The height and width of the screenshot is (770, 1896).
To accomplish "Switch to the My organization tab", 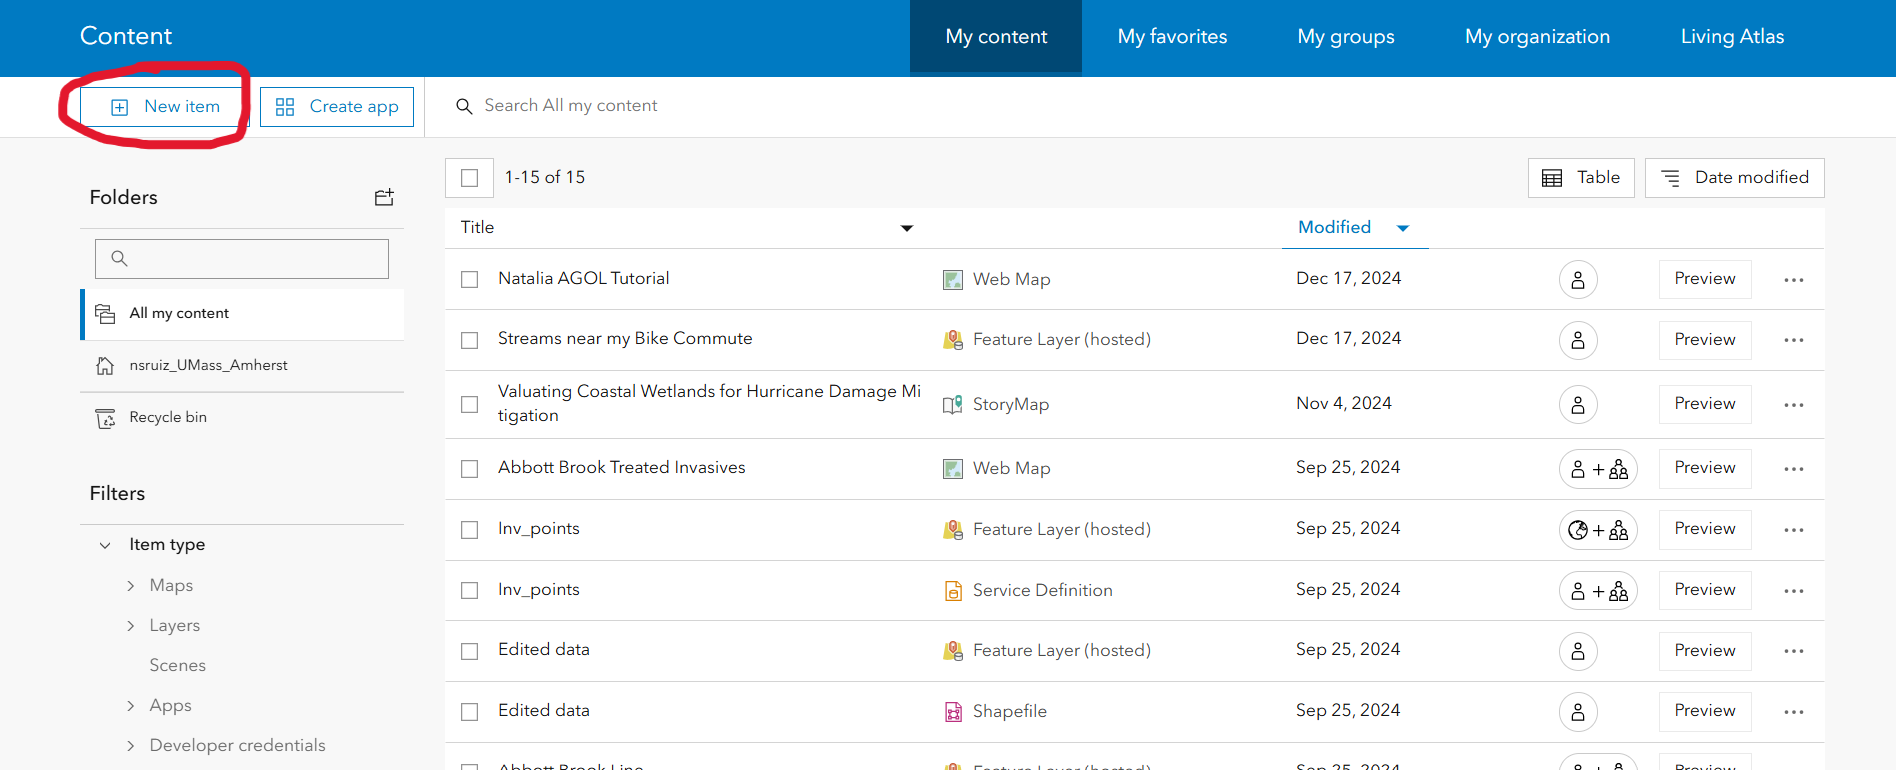I will coord(1537,37).
